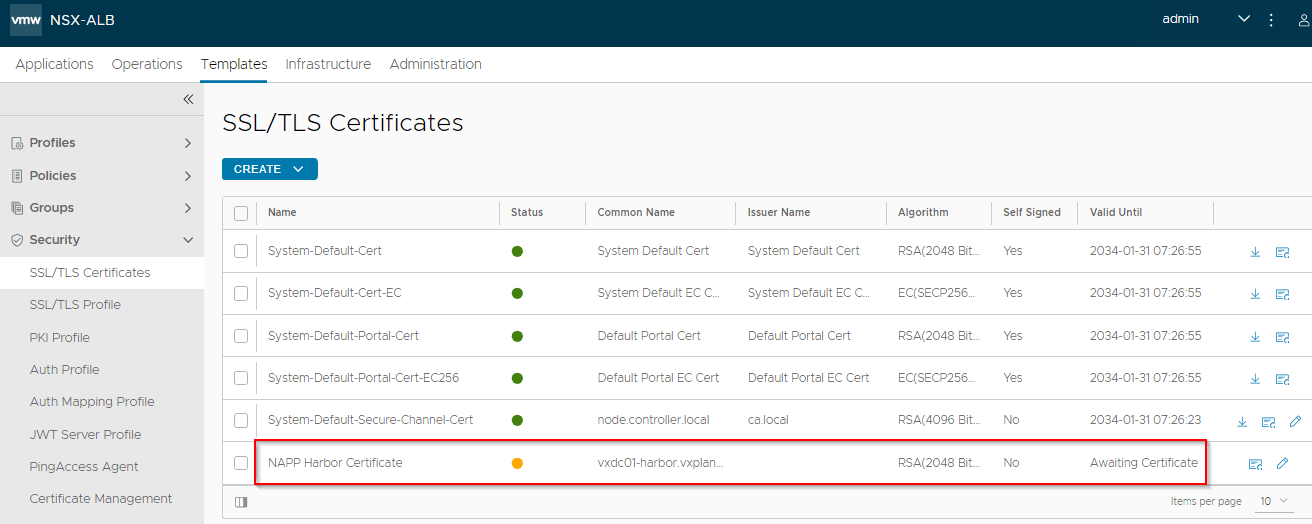The width and height of the screenshot is (1312, 524).
Task: Sort by the Valid Until column header
Action: click(x=1116, y=213)
